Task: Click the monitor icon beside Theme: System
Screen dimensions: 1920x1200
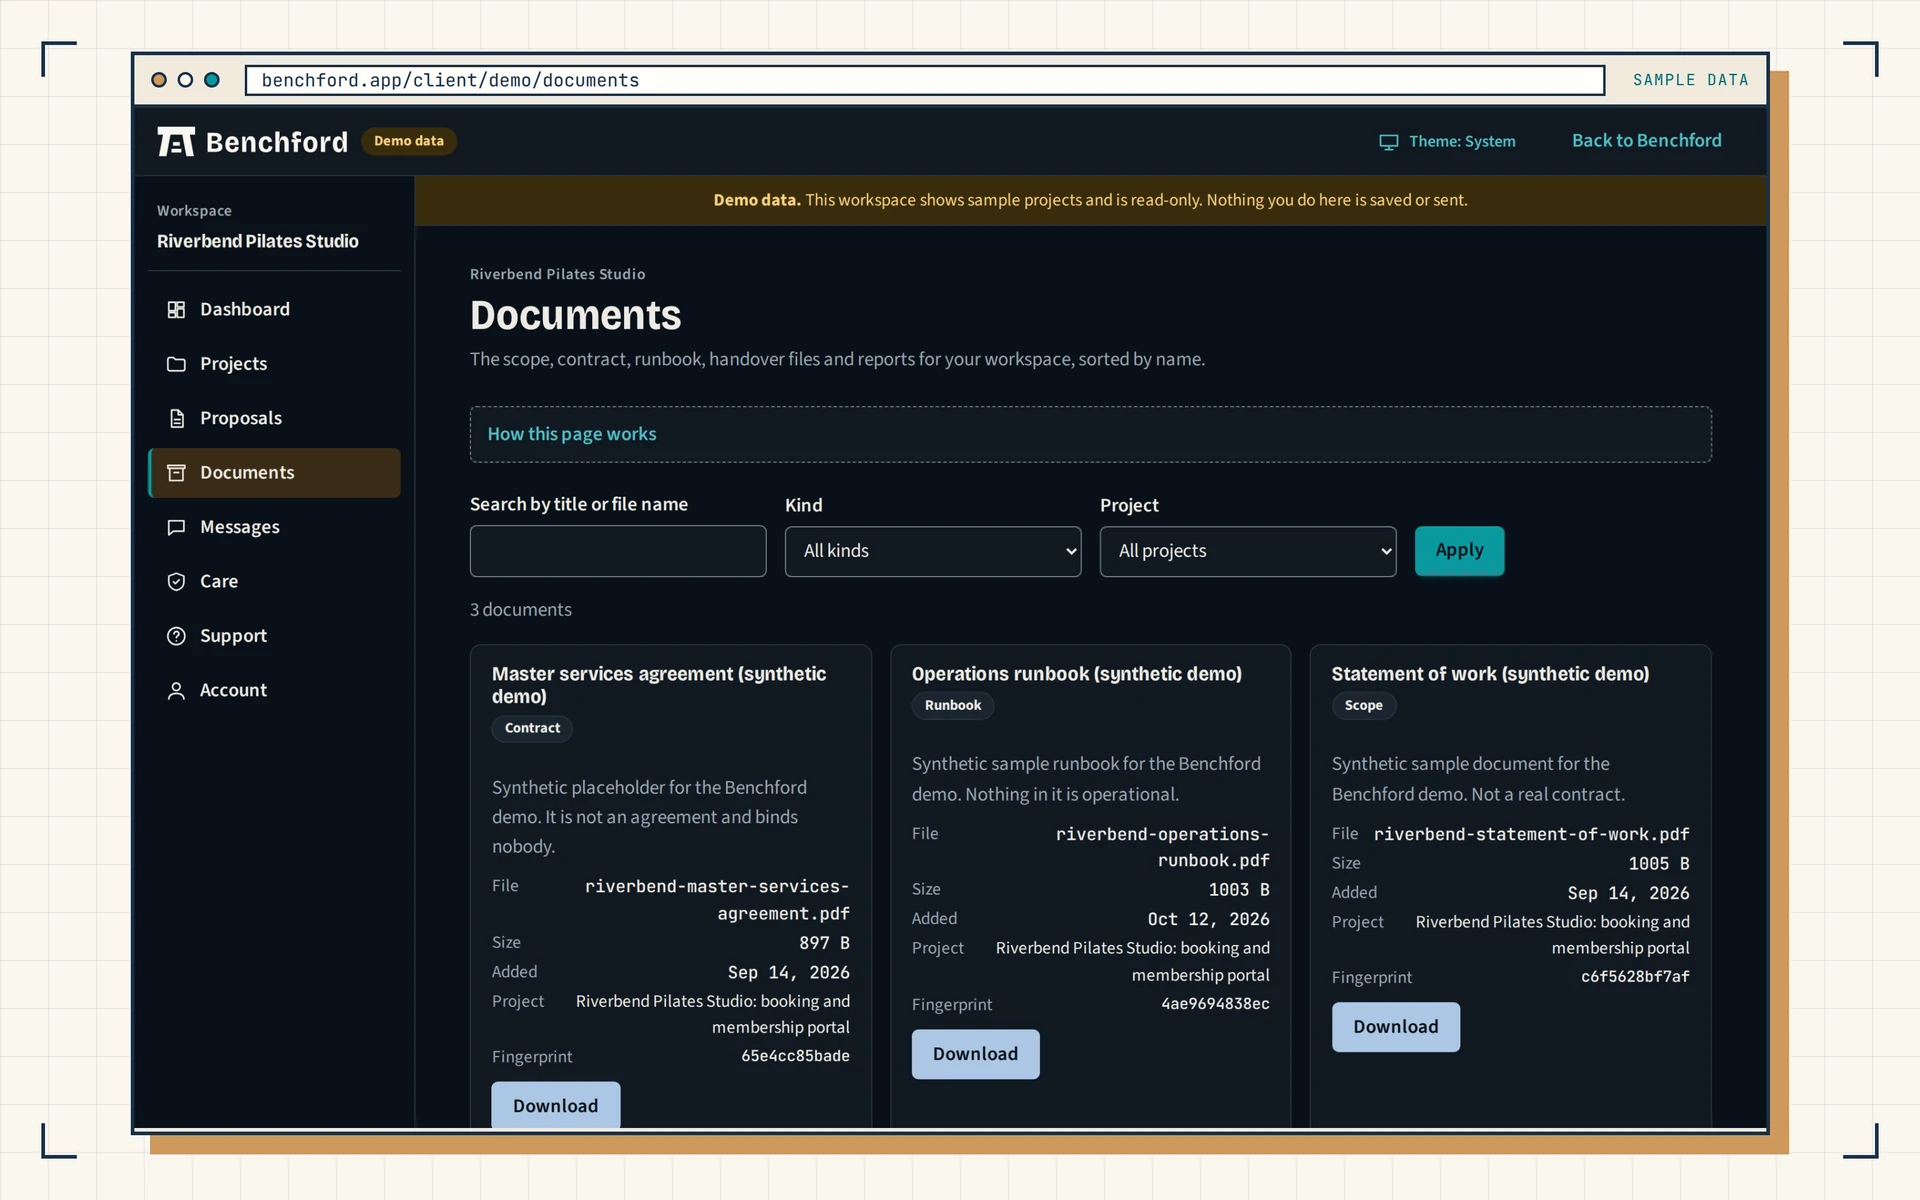Action: [1389, 142]
